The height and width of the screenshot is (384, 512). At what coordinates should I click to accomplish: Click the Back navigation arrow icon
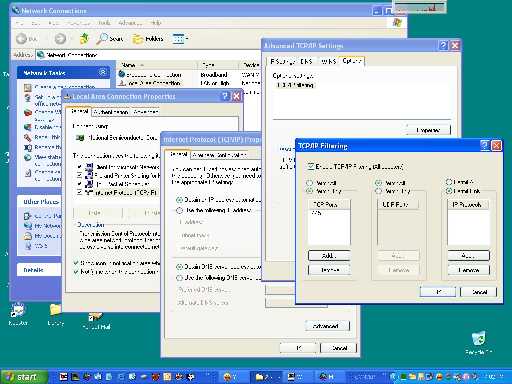click(22, 39)
